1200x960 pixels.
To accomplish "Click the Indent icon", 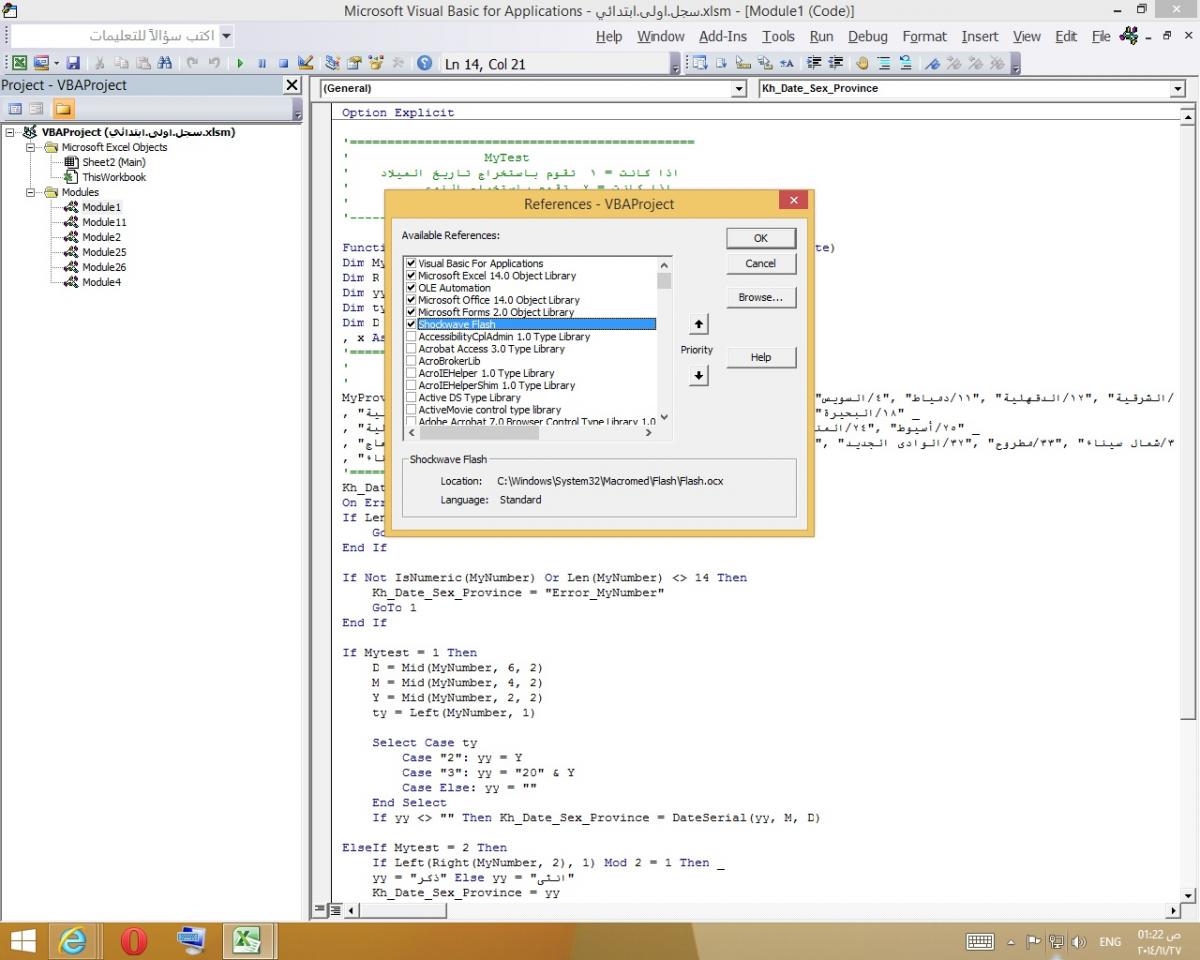I will (x=813, y=63).
